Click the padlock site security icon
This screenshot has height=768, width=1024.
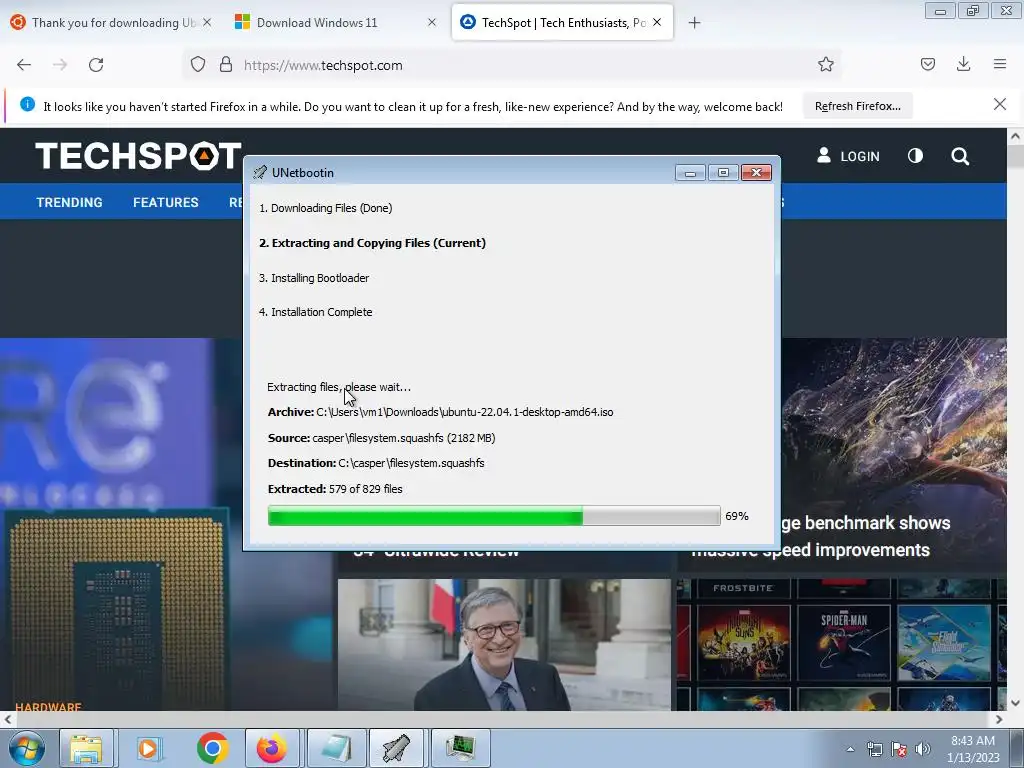click(x=226, y=65)
